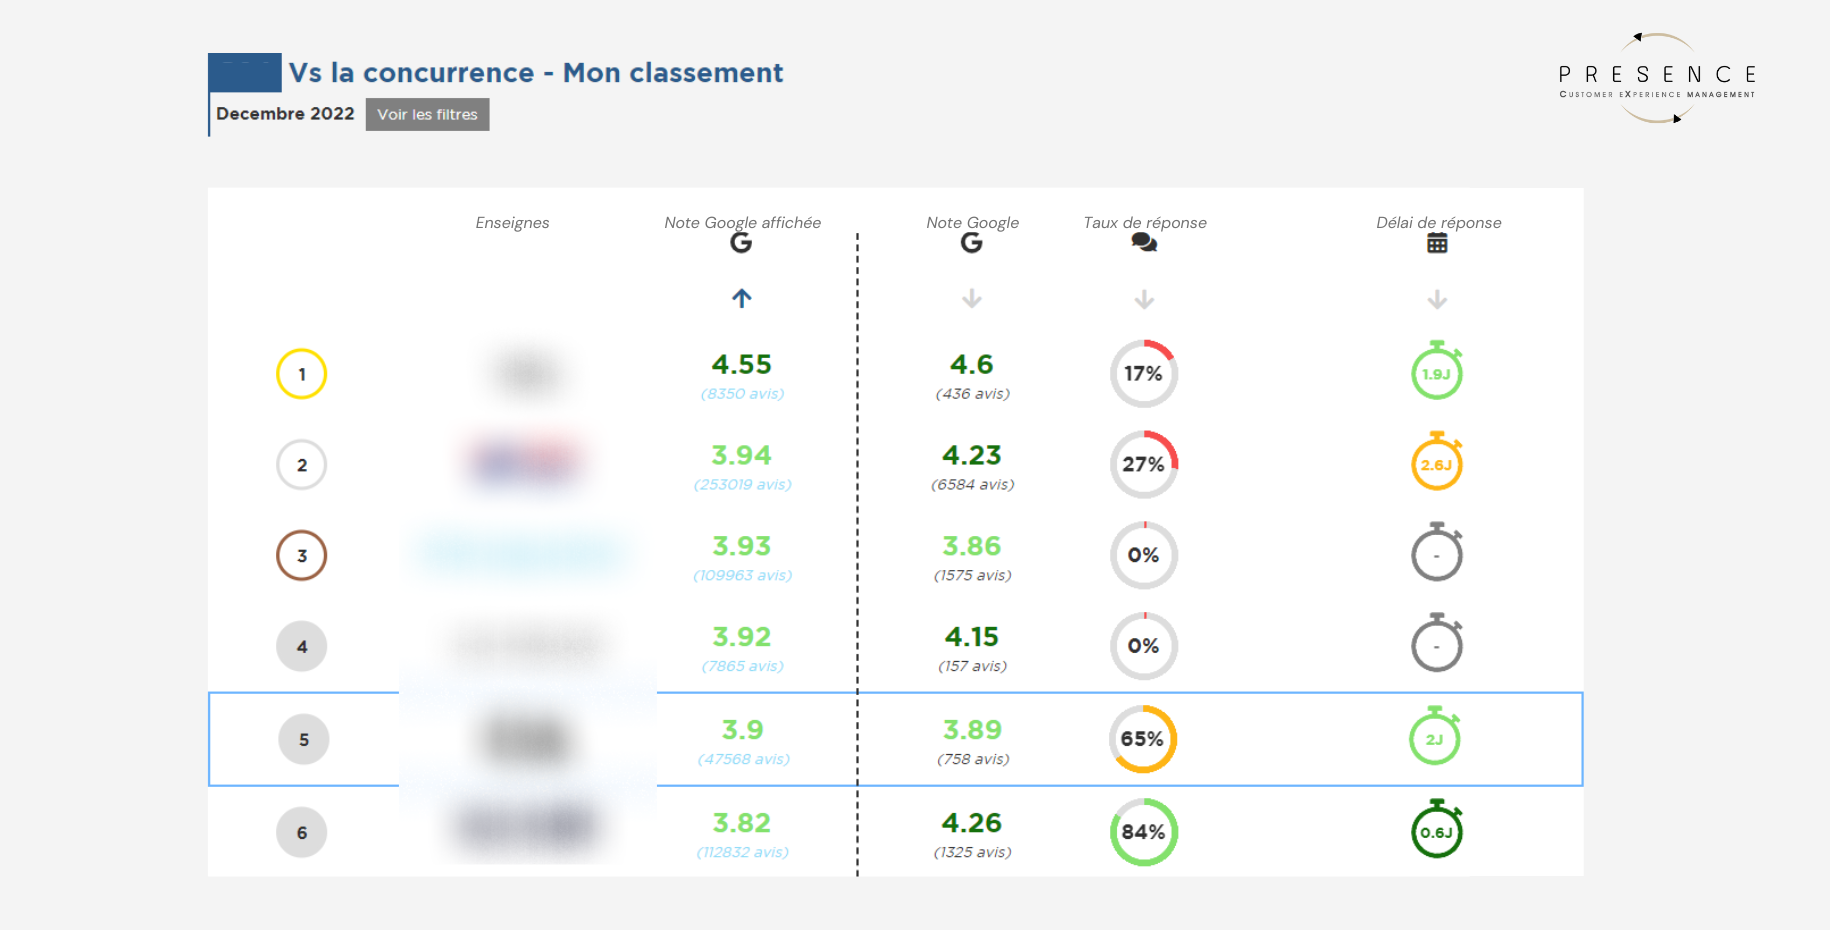Select rank 2 silver circle badge

click(x=302, y=465)
